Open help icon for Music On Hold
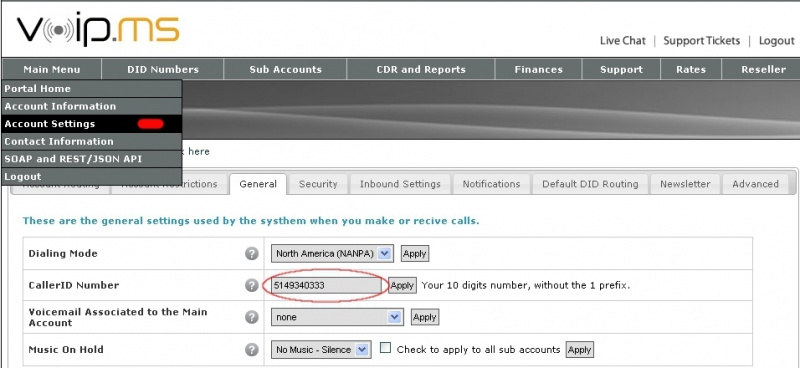Image resolution: width=800 pixels, height=368 pixels. pos(252,350)
